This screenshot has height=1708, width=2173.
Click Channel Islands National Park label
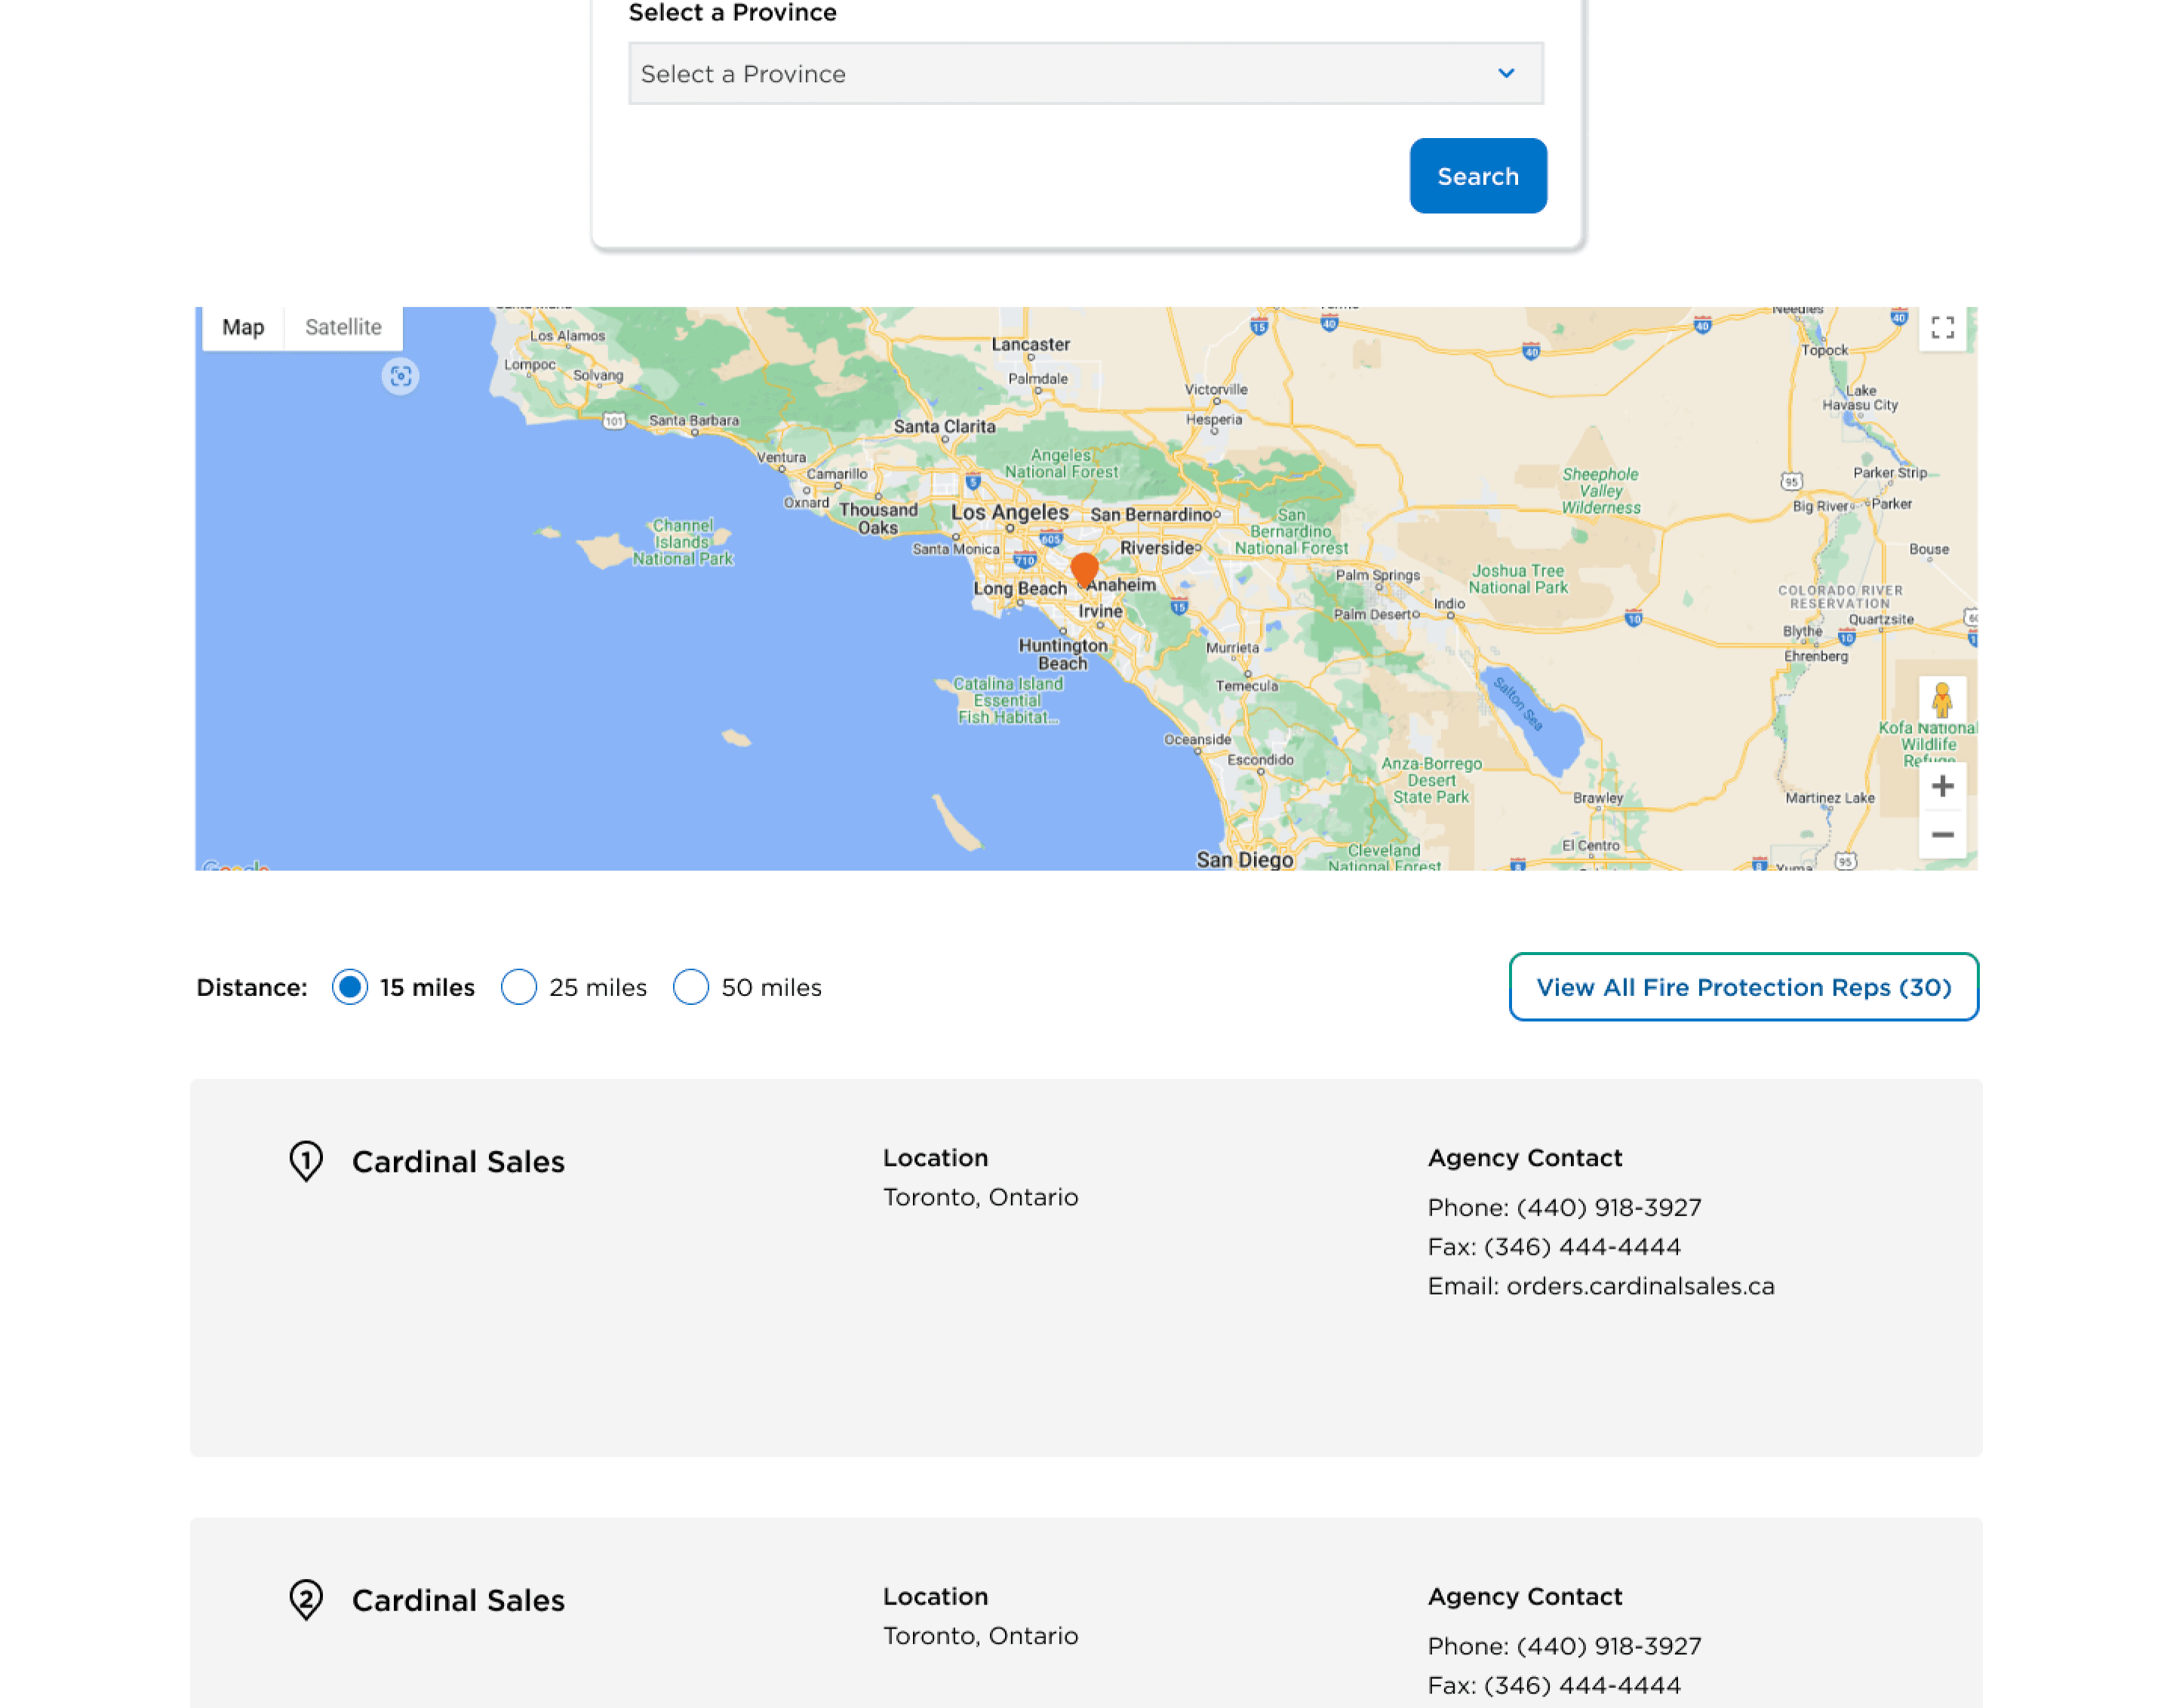pyautogui.click(x=682, y=542)
